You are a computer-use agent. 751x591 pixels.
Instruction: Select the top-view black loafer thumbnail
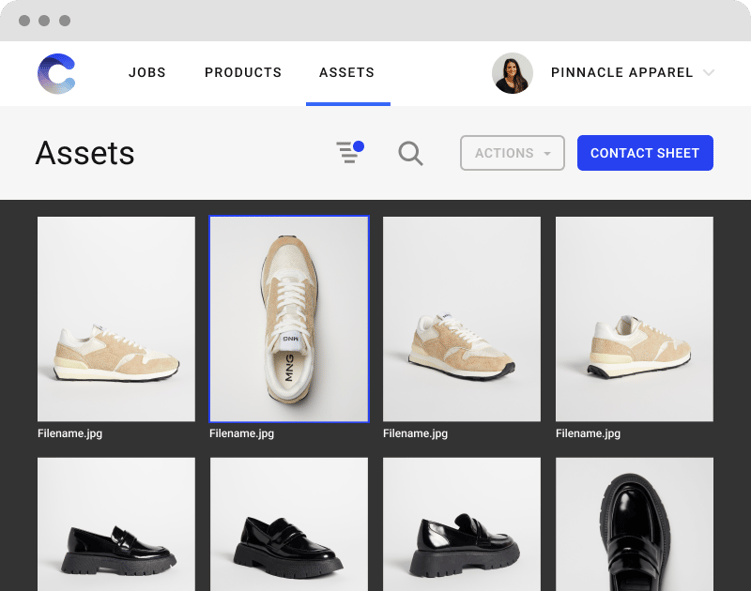[x=634, y=524]
